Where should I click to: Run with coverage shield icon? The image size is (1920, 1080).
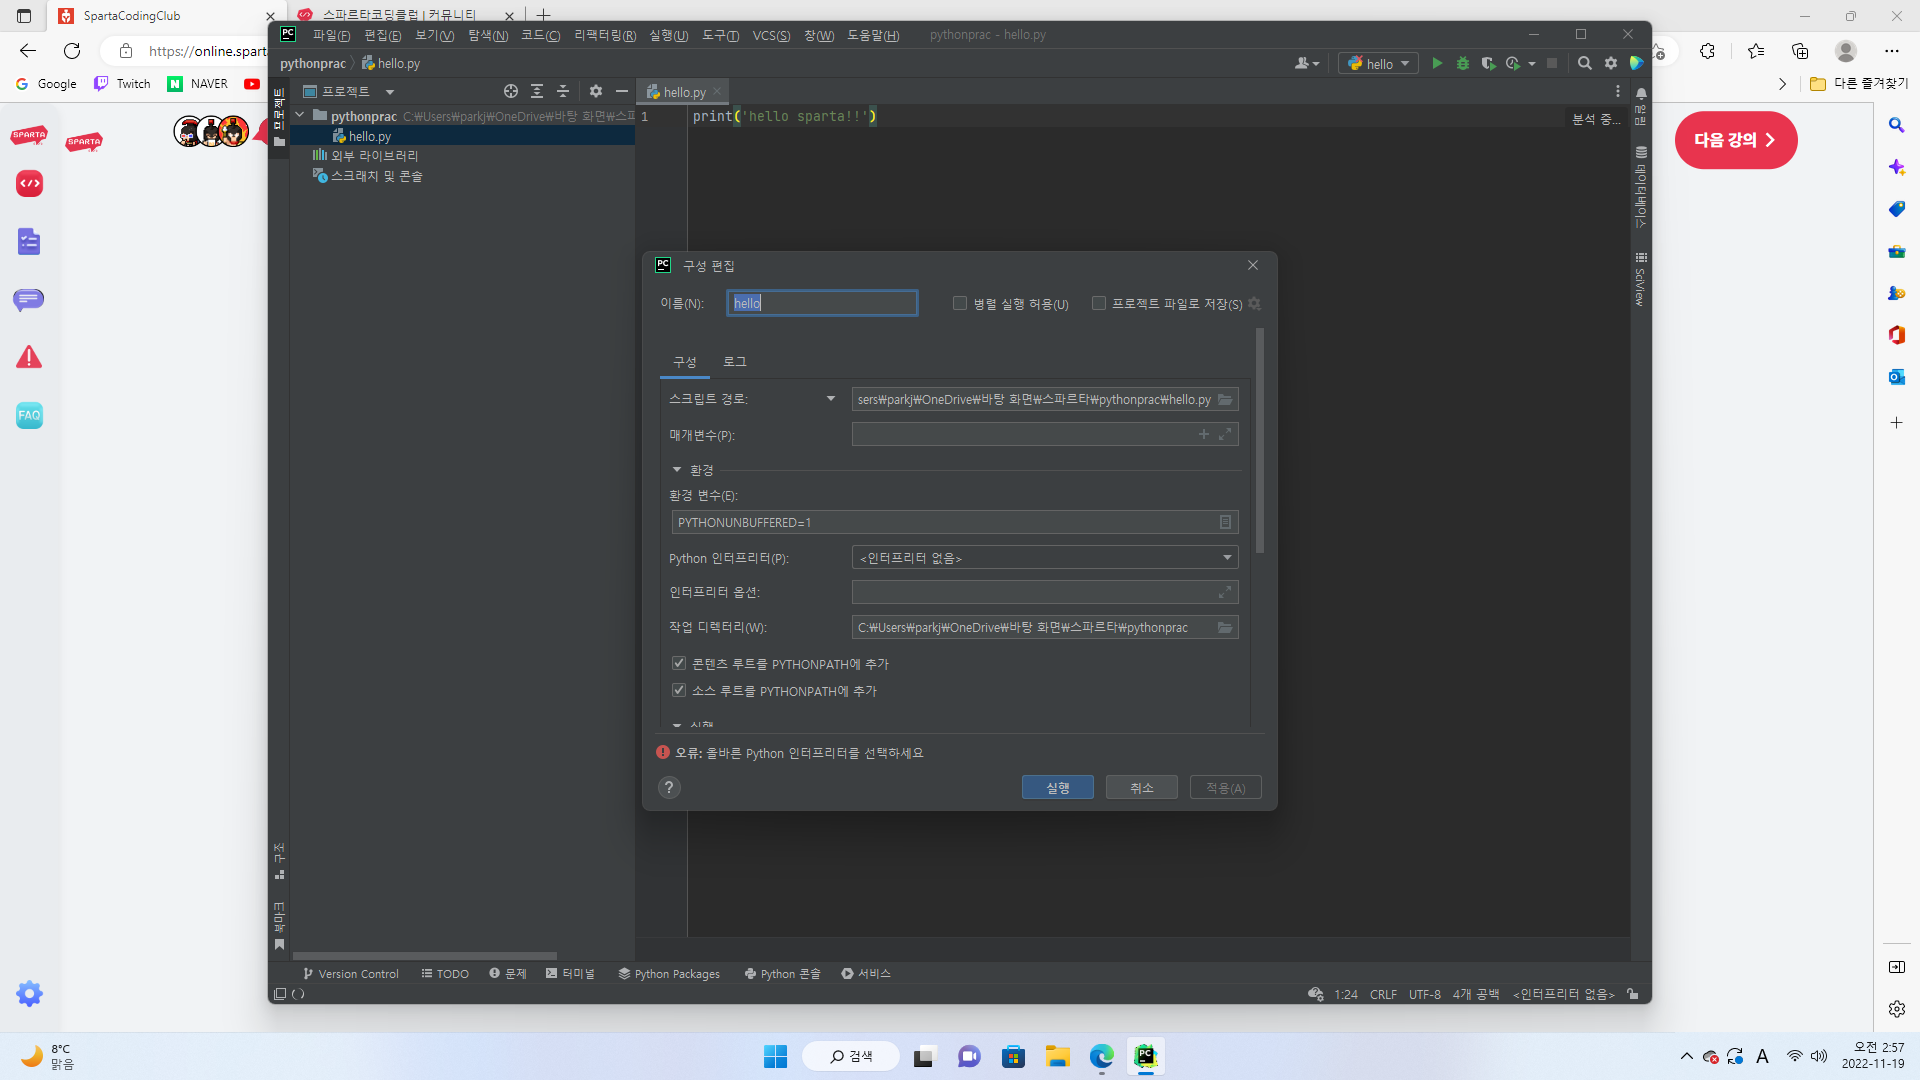pos(1488,63)
